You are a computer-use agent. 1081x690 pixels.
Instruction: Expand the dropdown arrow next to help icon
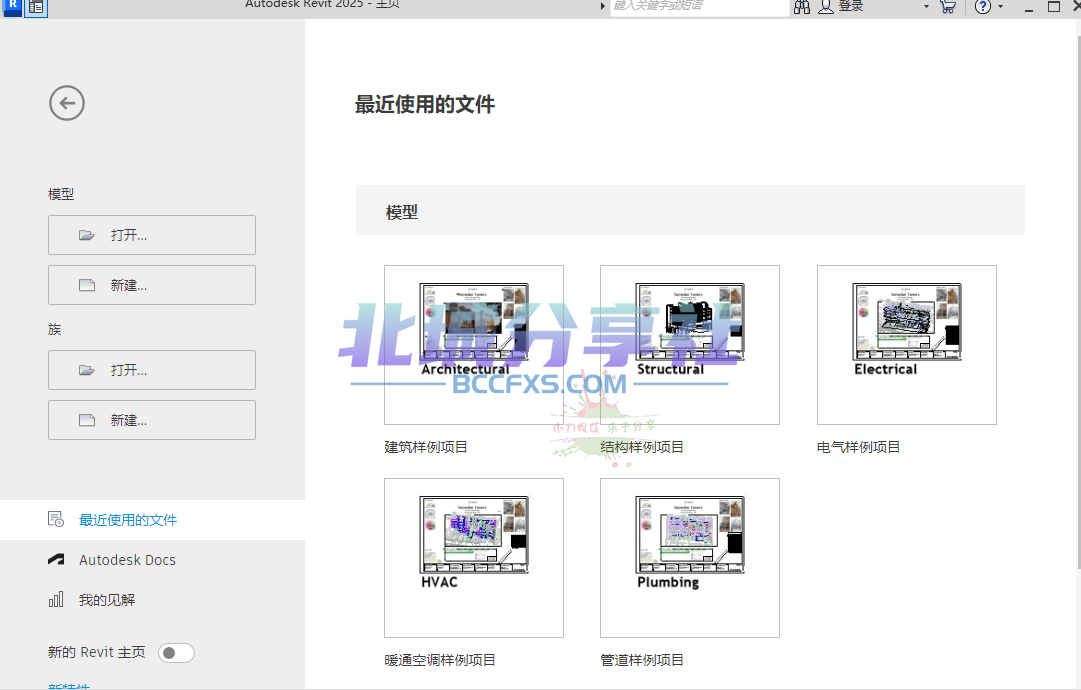click(1000, 7)
